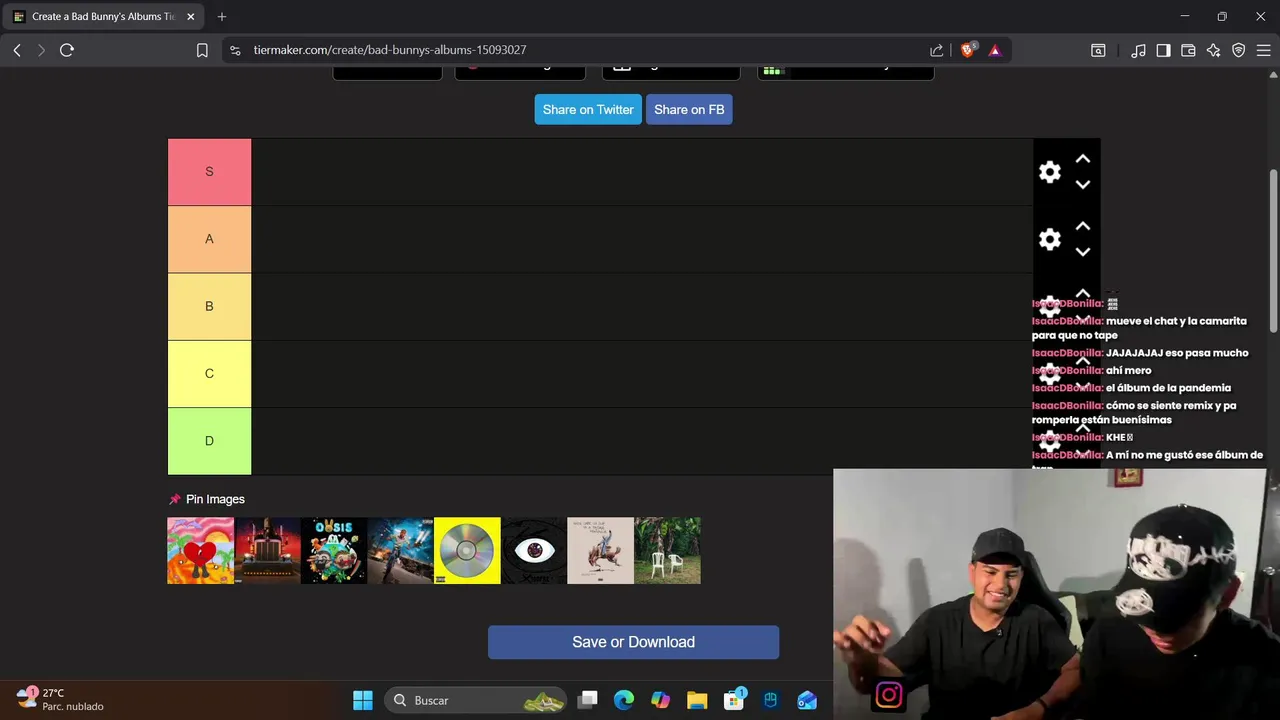1280x720 pixels.
Task: Open the Leo AI sparkle icon
Action: (x=1213, y=50)
